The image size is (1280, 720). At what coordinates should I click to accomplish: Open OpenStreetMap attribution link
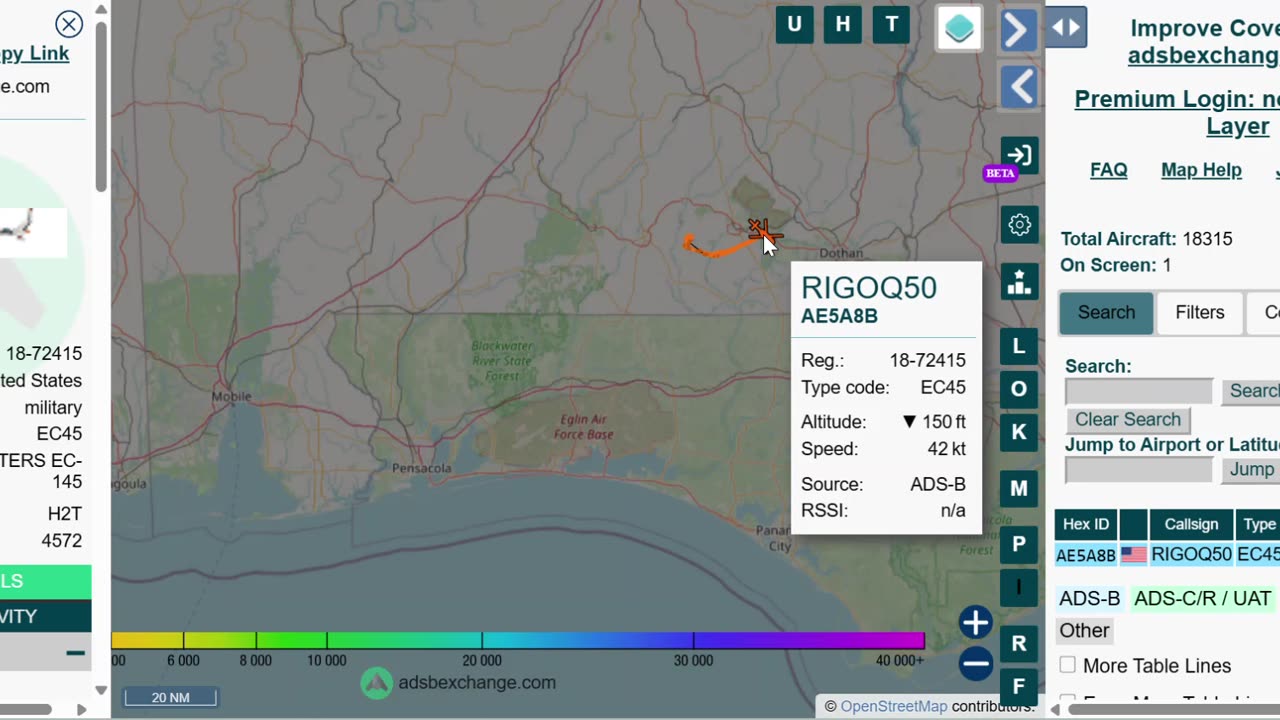point(894,706)
